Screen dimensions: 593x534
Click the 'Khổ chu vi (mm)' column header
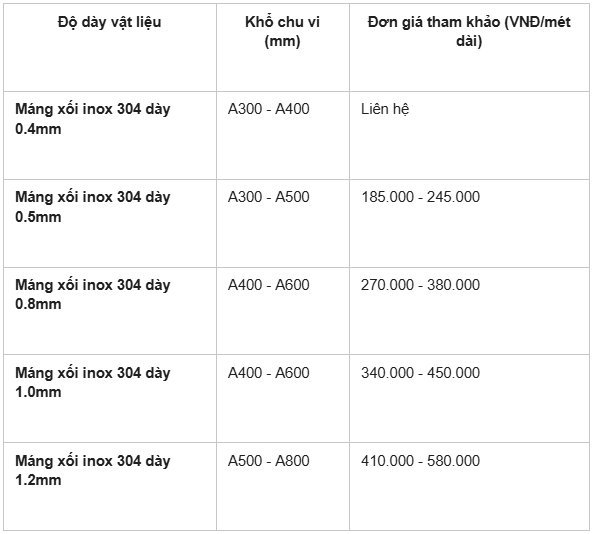click(x=283, y=48)
